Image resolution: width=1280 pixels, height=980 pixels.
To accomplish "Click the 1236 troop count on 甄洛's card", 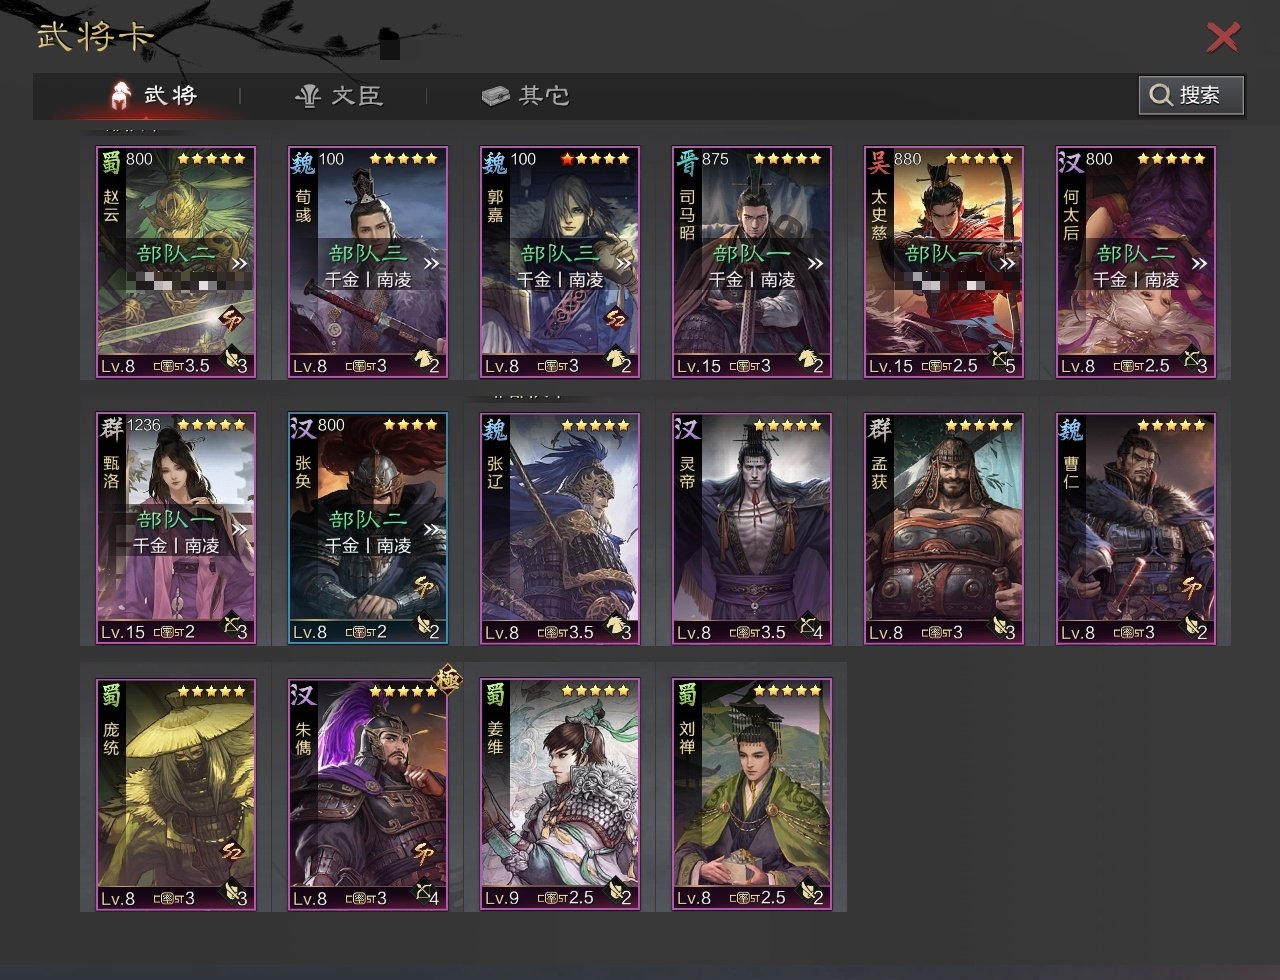I will [143, 425].
